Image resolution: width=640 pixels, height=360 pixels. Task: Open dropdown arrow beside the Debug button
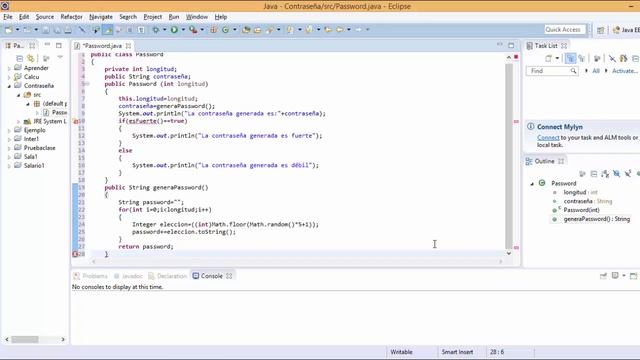[164, 30]
